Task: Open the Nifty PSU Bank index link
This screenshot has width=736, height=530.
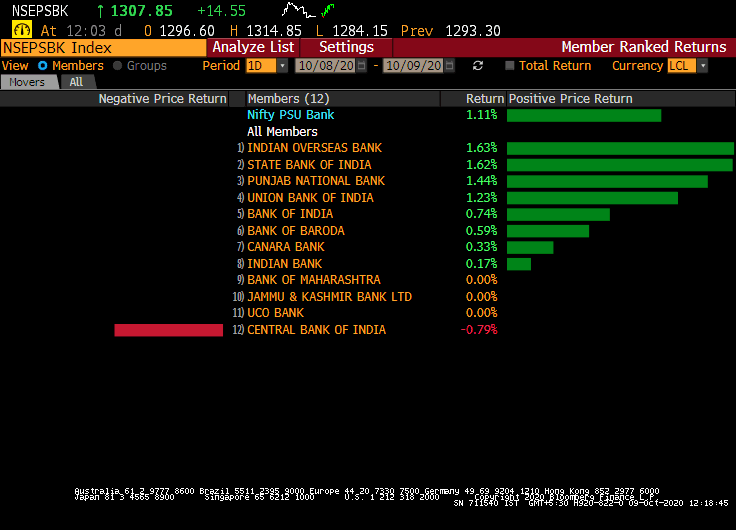Action: (x=290, y=115)
